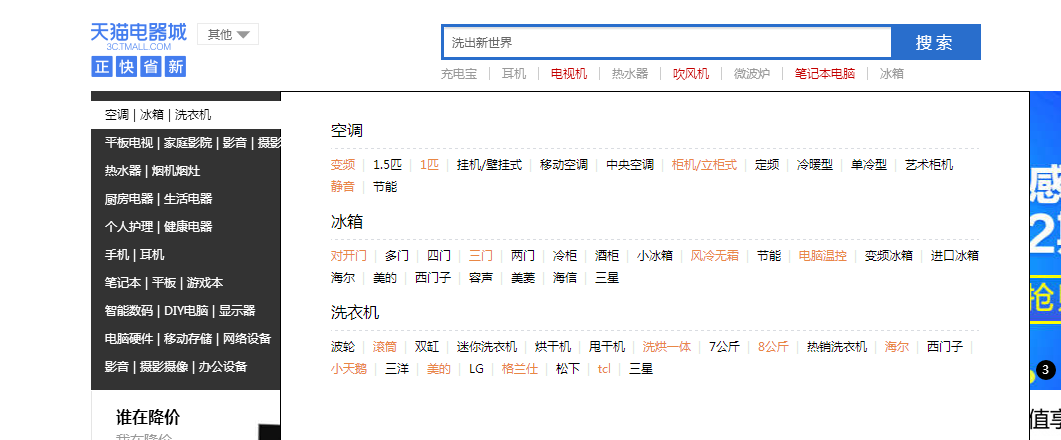
Task: Click the 中央空调 link
Action: (630, 164)
